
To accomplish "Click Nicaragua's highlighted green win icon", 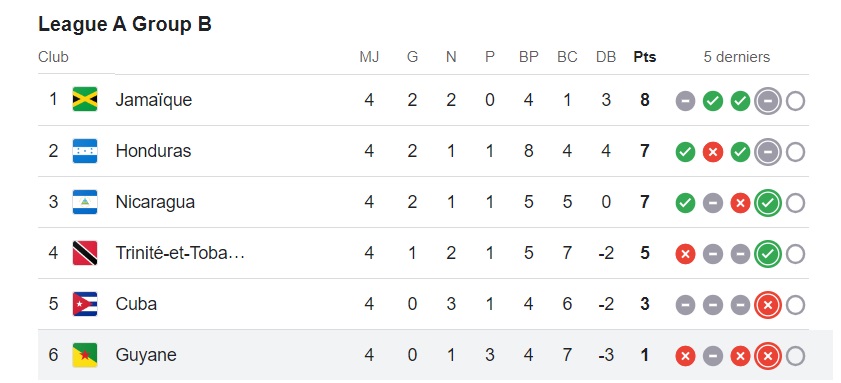I will (768, 203).
